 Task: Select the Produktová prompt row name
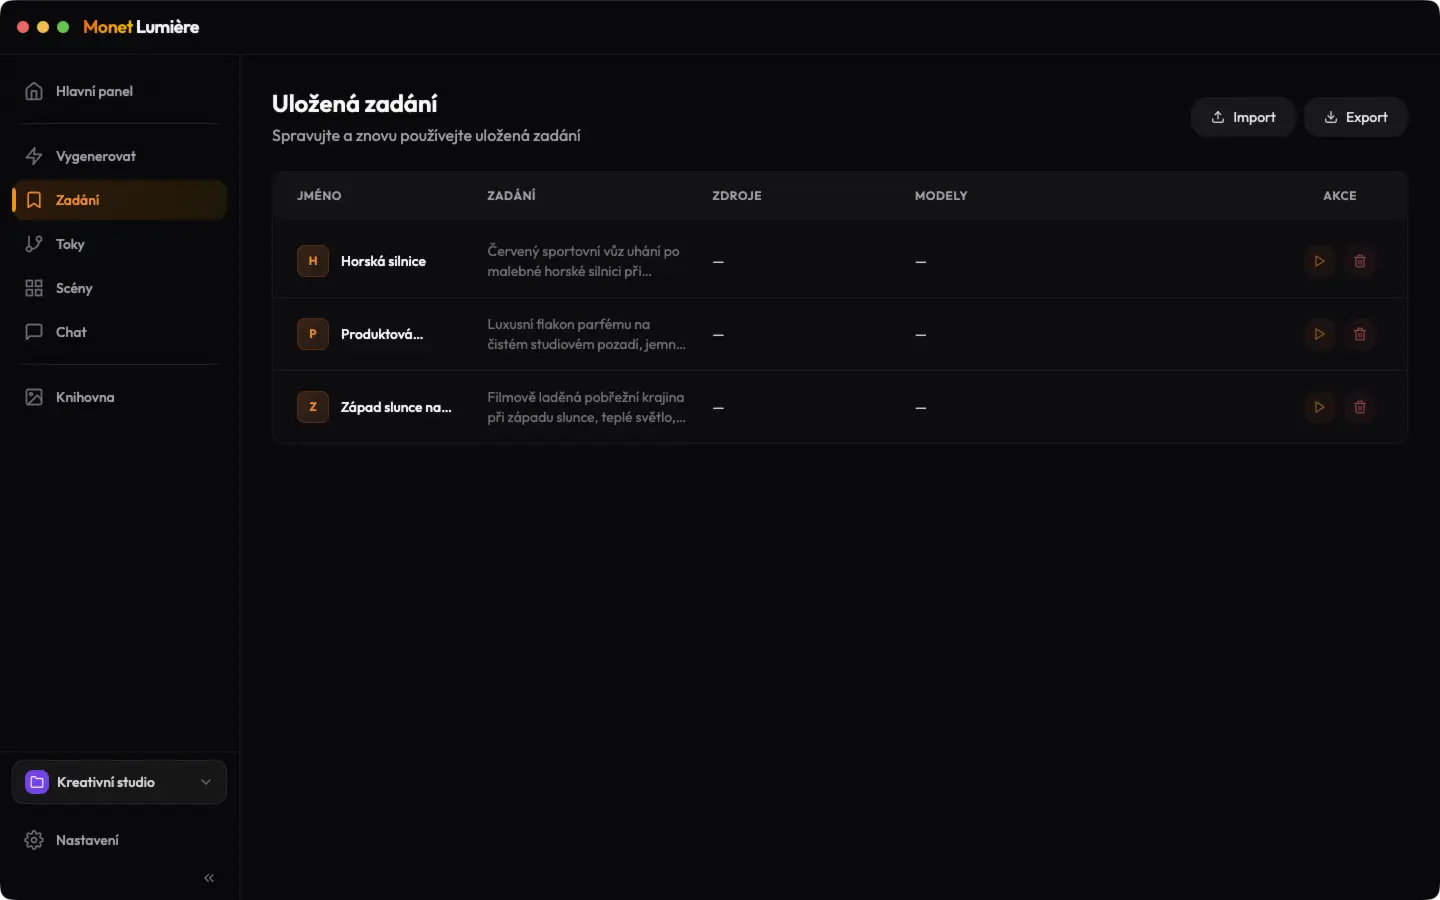(382, 334)
